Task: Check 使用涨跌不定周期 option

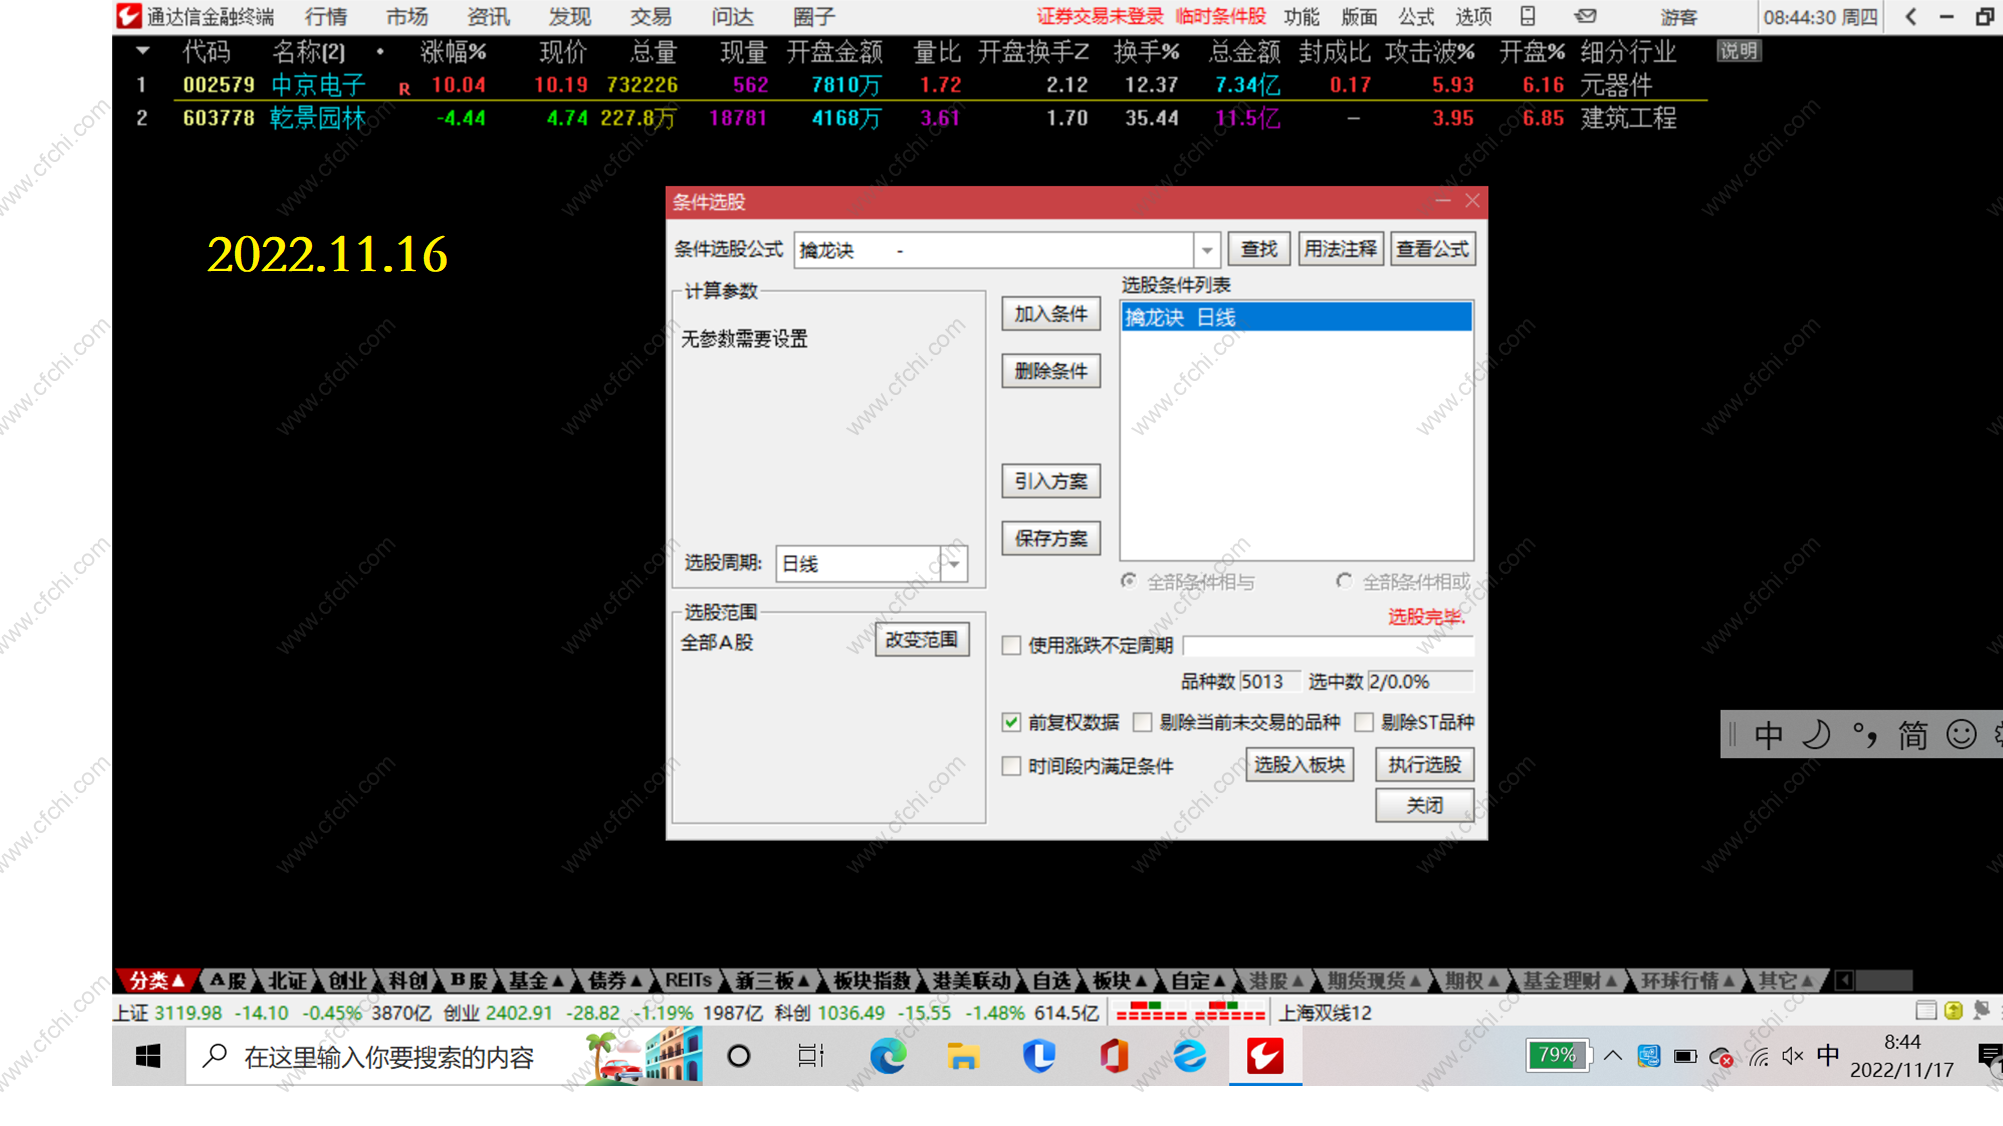Action: coord(1011,645)
